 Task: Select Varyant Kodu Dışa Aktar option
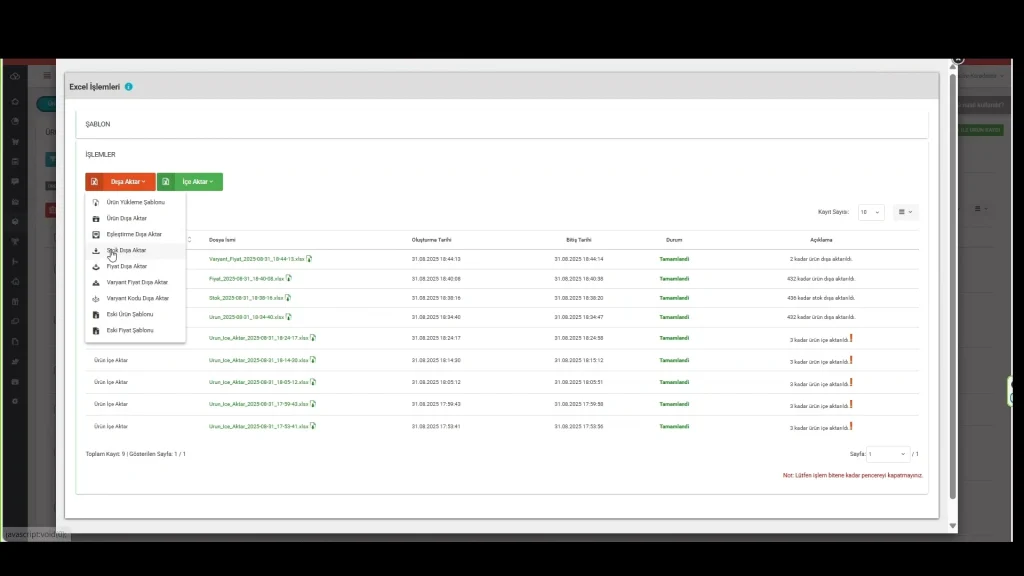coord(137,298)
